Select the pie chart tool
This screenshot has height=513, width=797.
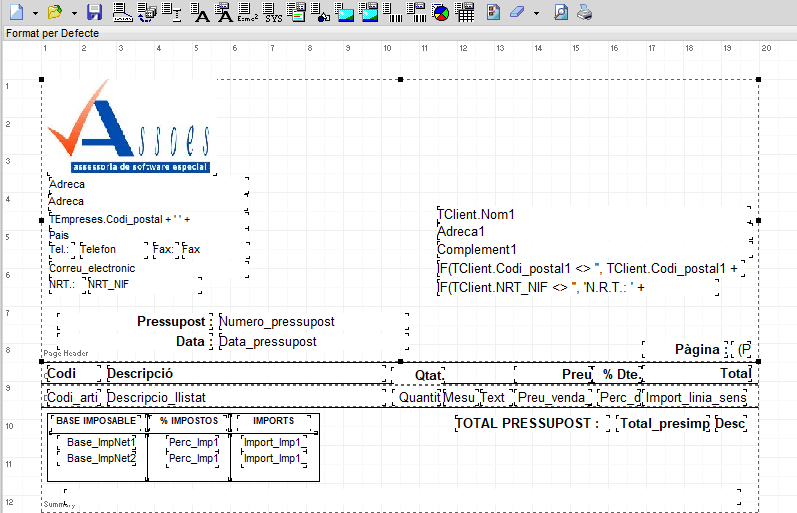[441, 12]
